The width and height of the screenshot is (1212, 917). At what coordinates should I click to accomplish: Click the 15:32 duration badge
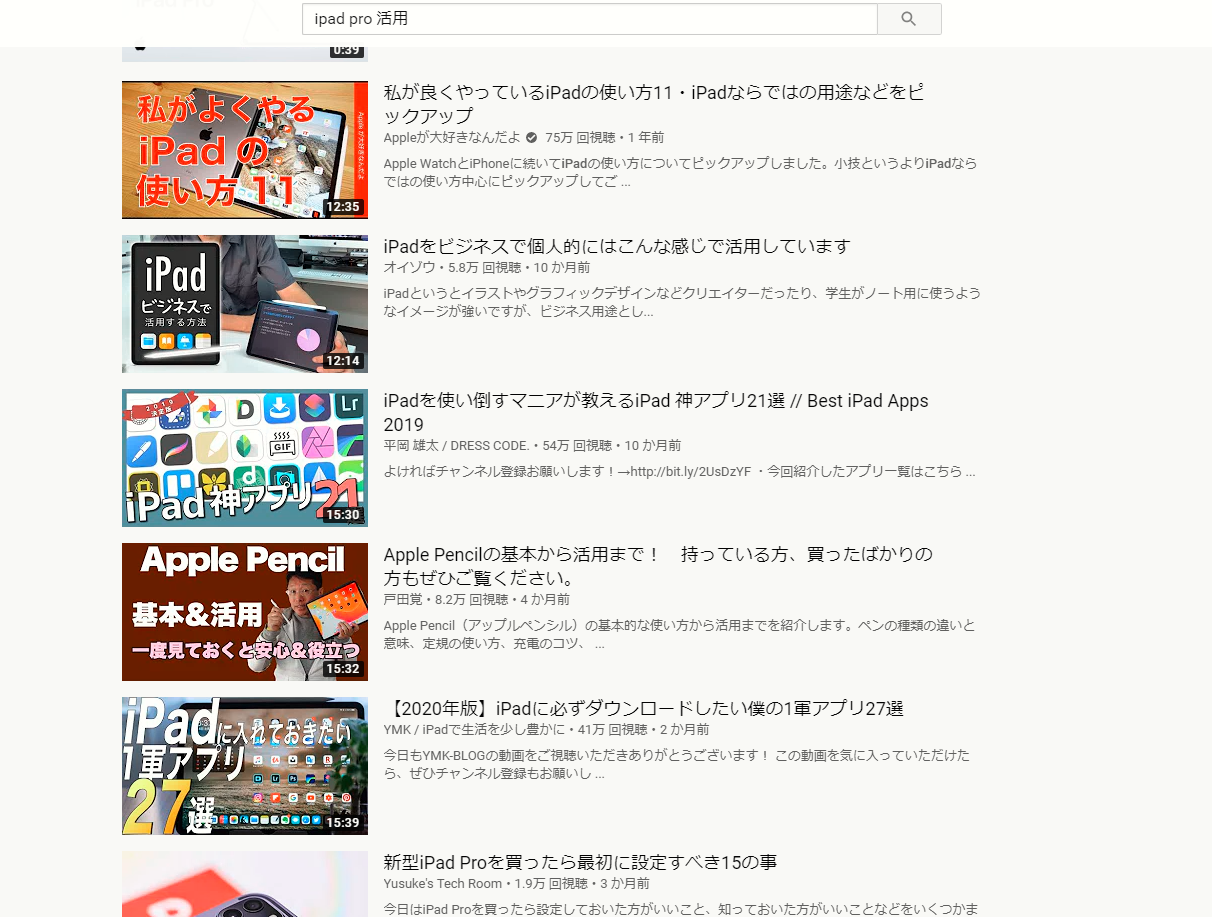pyautogui.click(x=343, y=669)
